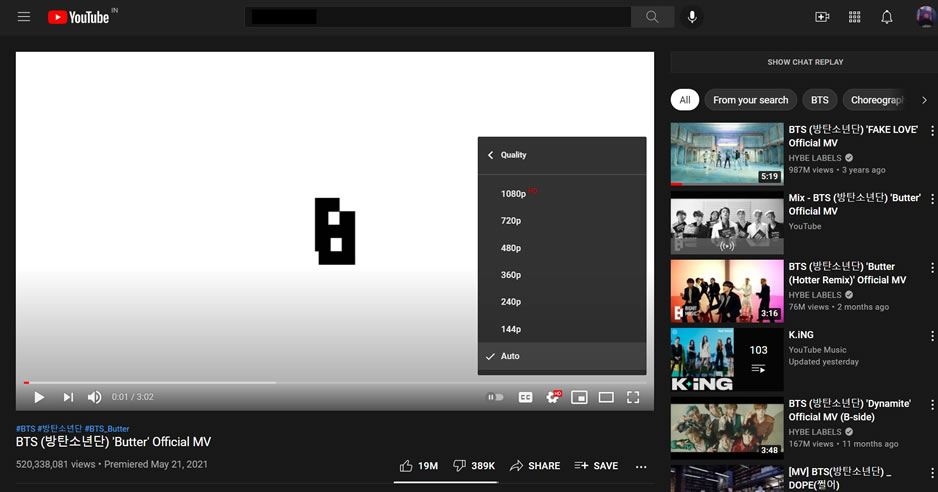The width and height of the screenshot is (938, 492).
Task: Select 720p quality
Action: click(562, 221)
